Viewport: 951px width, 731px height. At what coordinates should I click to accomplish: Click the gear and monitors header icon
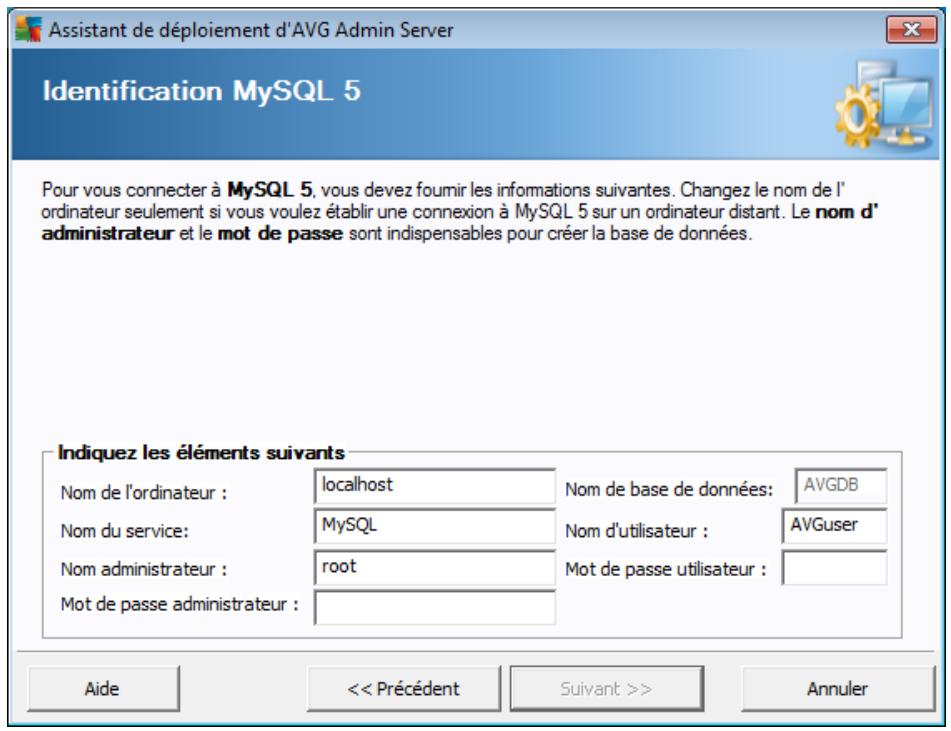[885, 104]
